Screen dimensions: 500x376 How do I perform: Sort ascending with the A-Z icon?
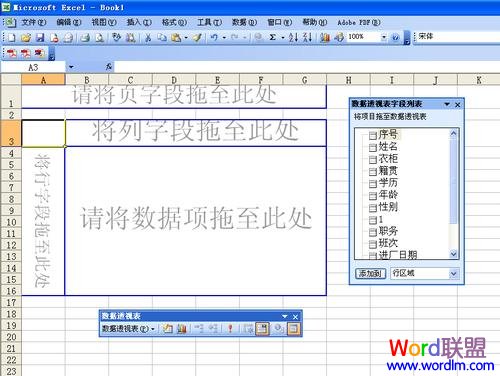pos(293,37)
